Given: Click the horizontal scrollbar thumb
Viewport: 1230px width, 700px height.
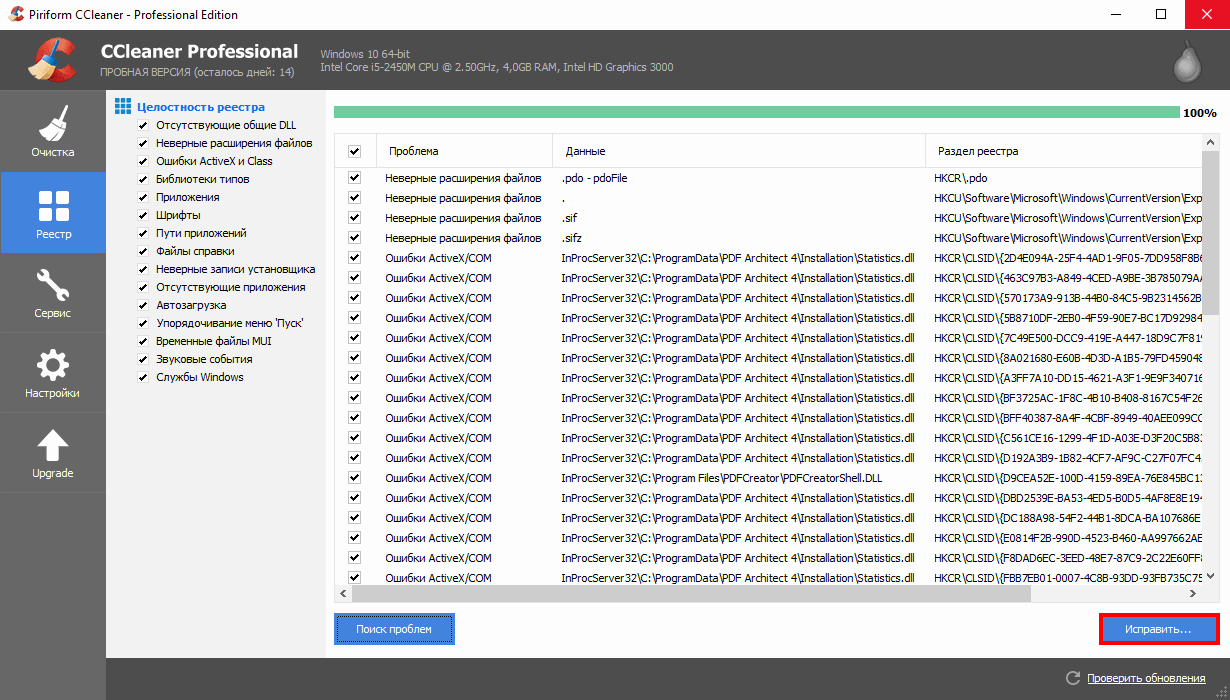Looking at the screenshot, I should (690, 594).
